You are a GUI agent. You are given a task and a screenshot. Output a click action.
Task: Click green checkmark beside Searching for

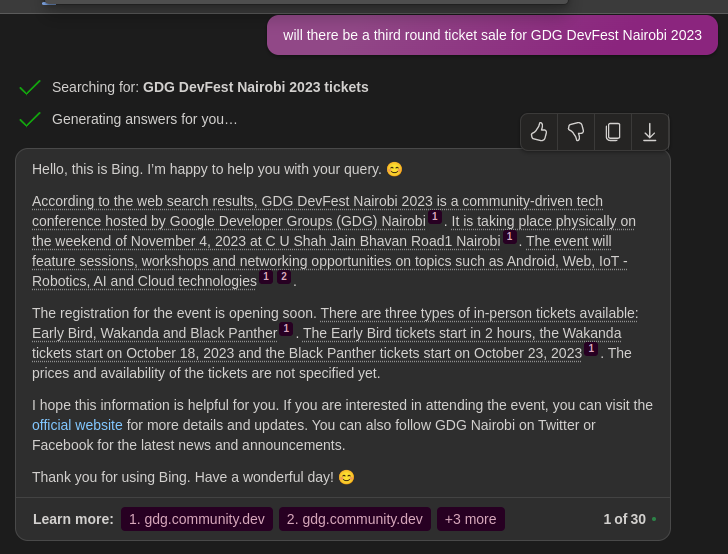click(30, 87)
